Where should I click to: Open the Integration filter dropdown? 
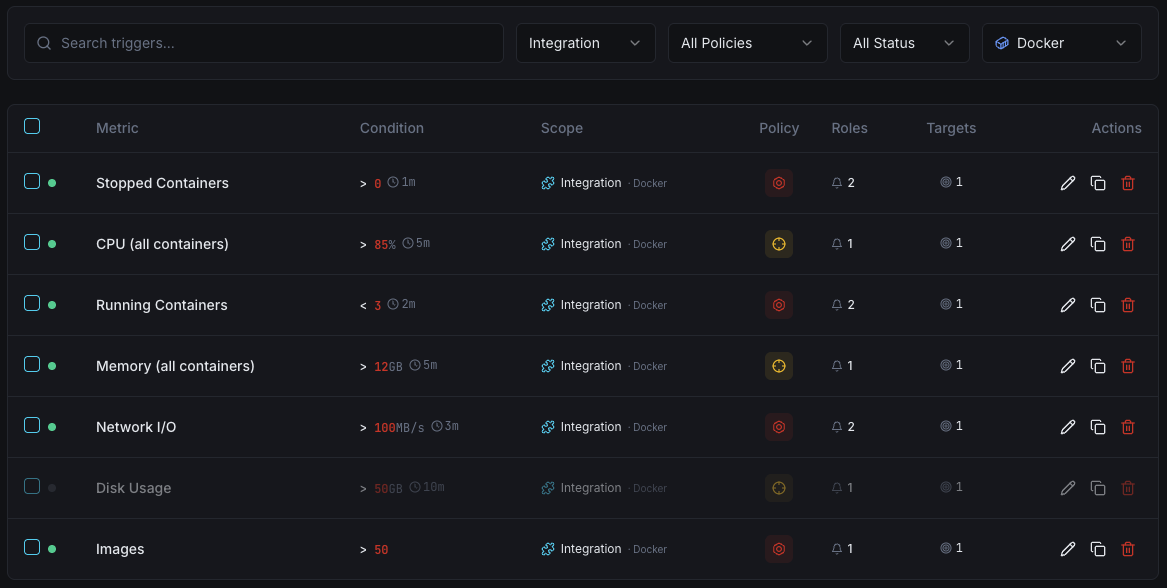click(x=585, y=42)
